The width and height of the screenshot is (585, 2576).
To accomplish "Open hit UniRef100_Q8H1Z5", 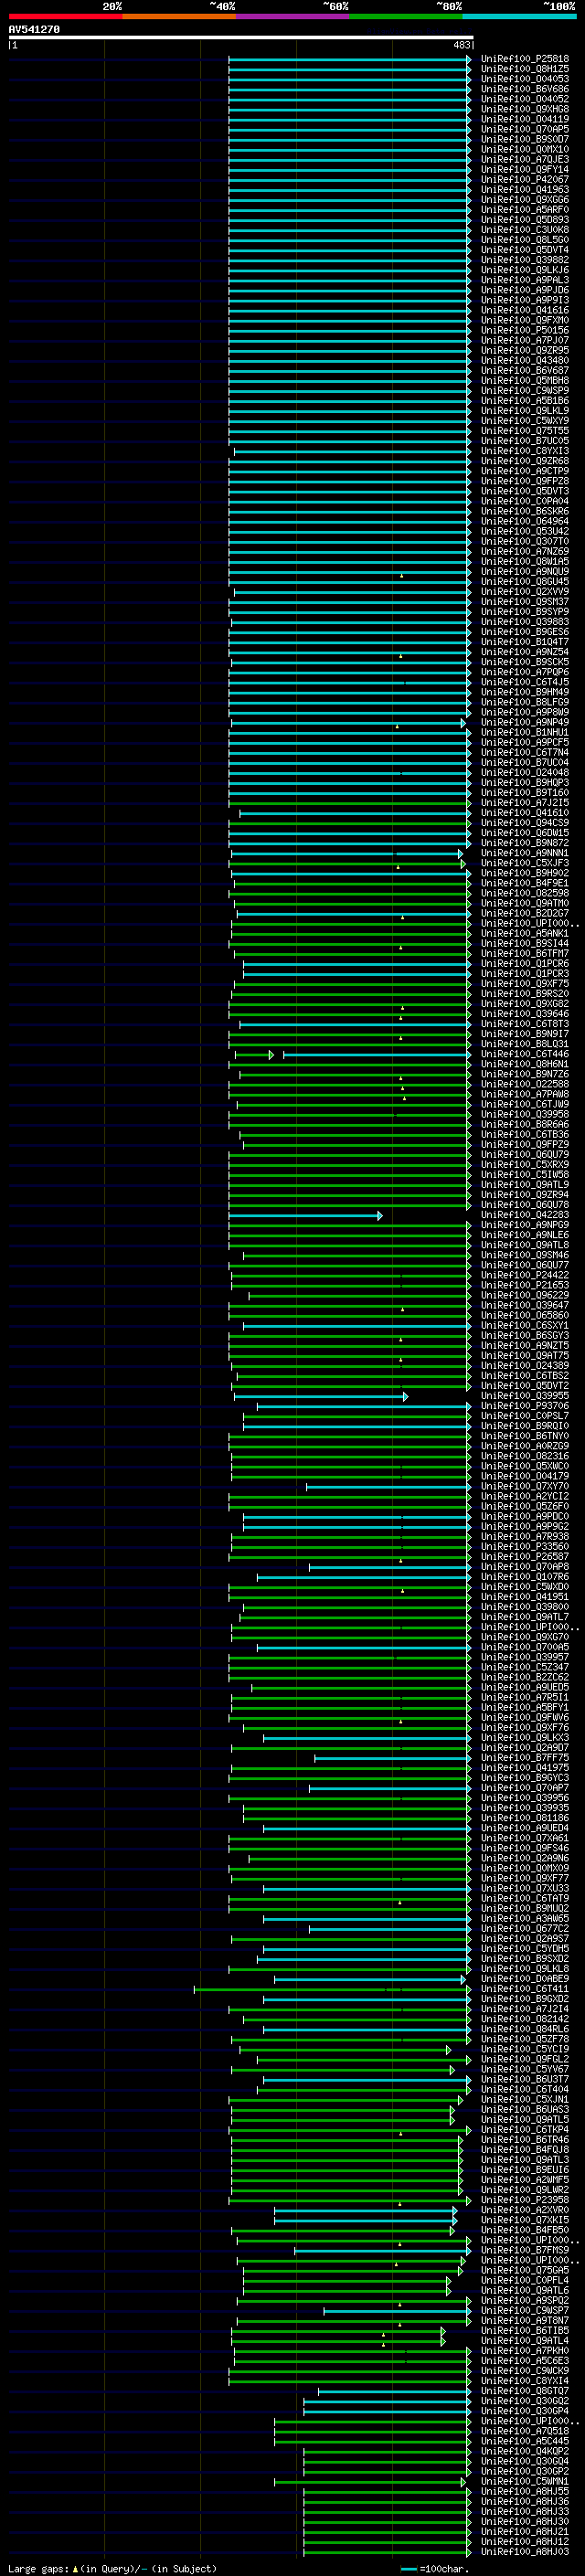I will click(x=525, y=69).
